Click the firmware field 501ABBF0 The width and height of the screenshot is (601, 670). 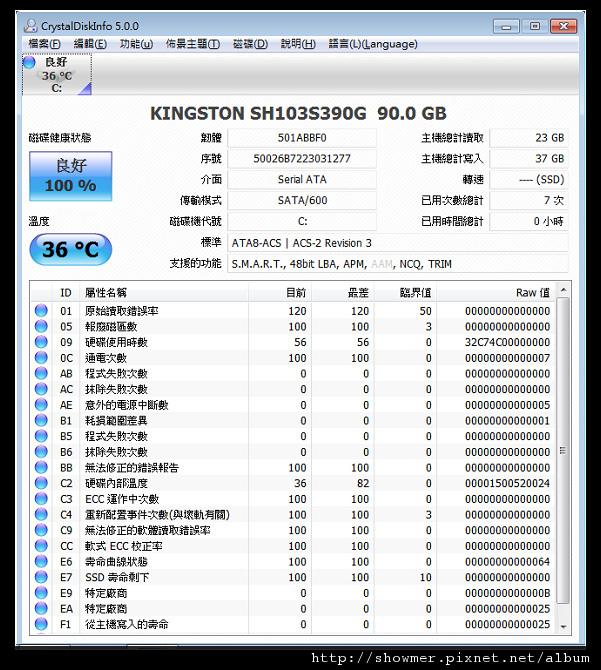[302, 138]
